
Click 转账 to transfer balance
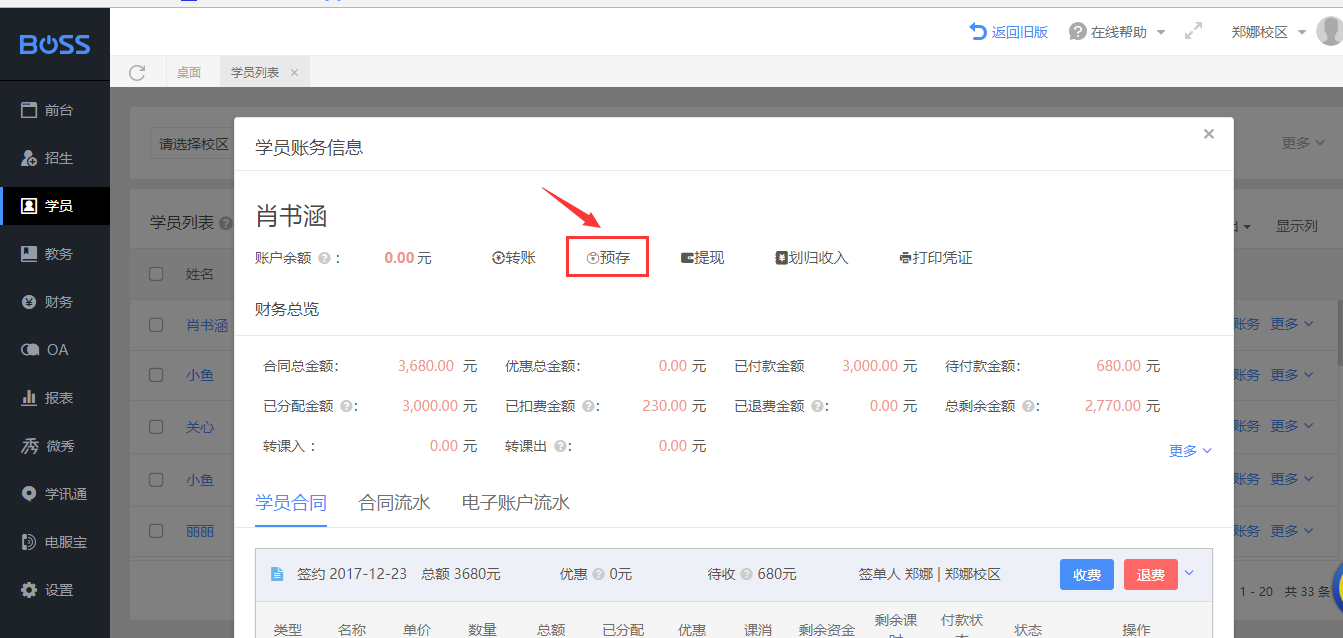[514, 258]
